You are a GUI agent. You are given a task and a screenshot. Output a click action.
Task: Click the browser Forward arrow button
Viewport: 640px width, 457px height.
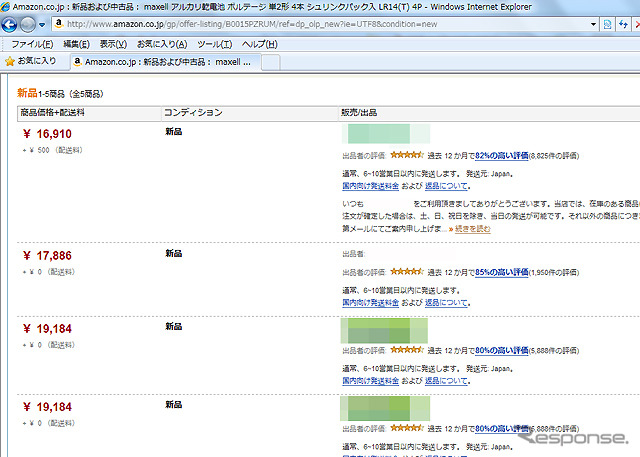pyautogui.click(x=28, y=24)
